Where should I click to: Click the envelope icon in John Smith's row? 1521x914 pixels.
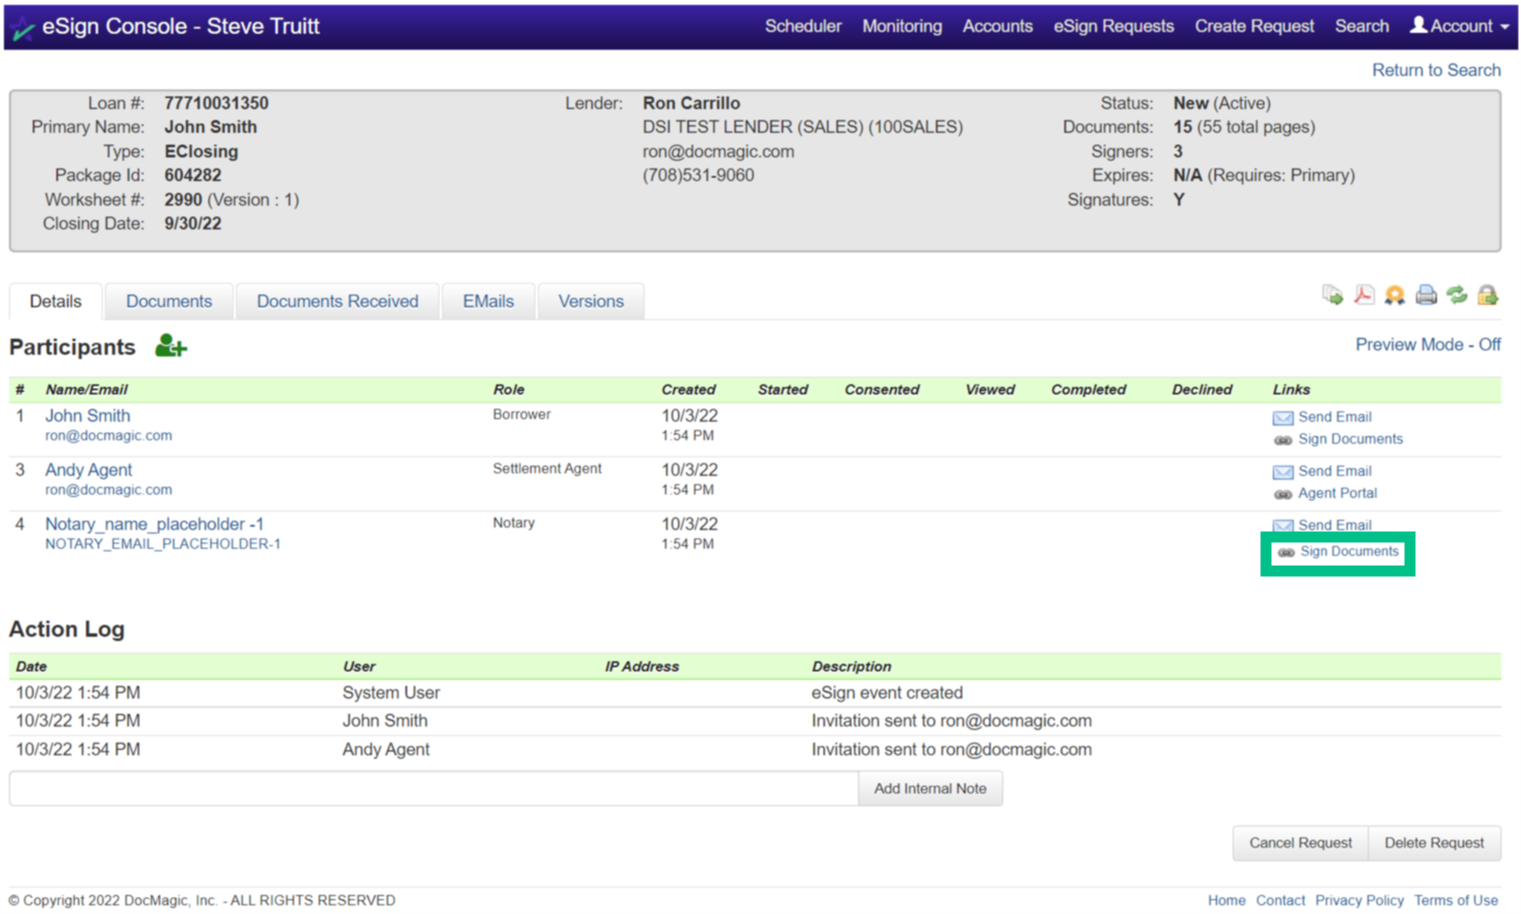pos(1283,417)
